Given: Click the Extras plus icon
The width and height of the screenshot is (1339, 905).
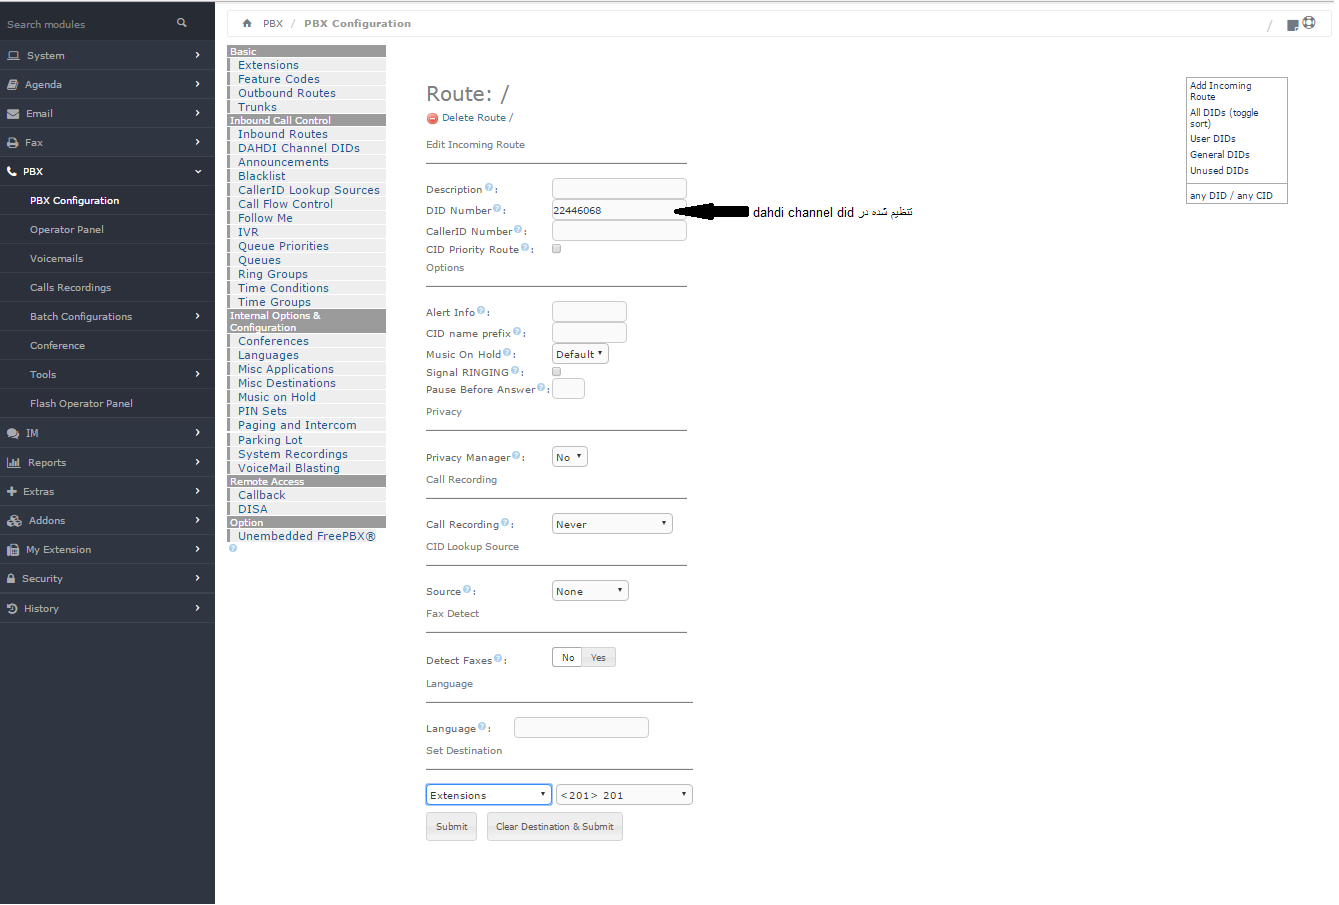Looking at the screenshot, I should [12, 491].
